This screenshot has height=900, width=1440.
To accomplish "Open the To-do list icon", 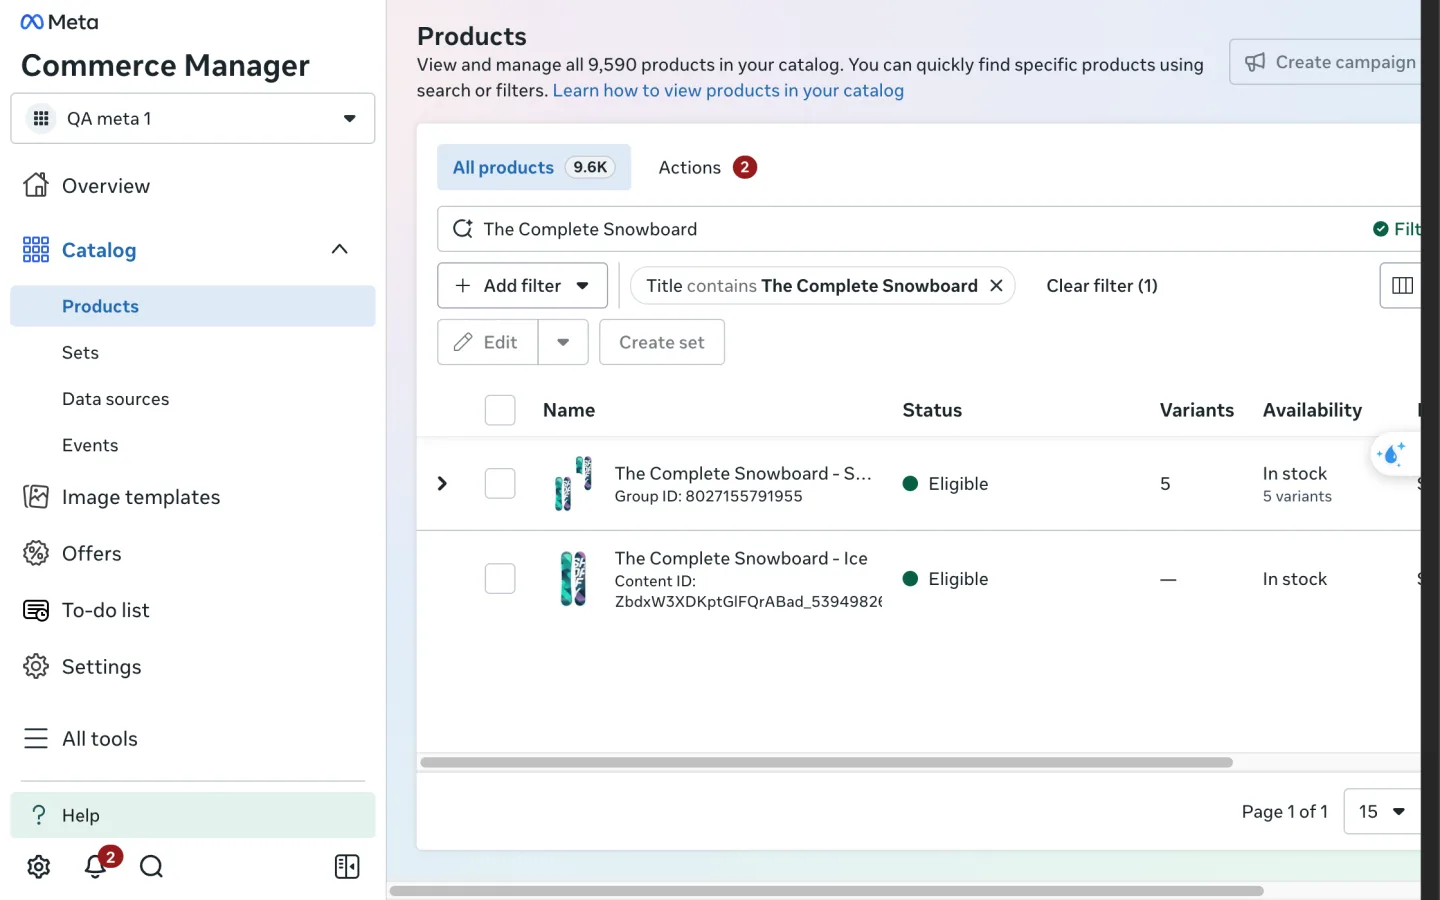I will point(36,610).
